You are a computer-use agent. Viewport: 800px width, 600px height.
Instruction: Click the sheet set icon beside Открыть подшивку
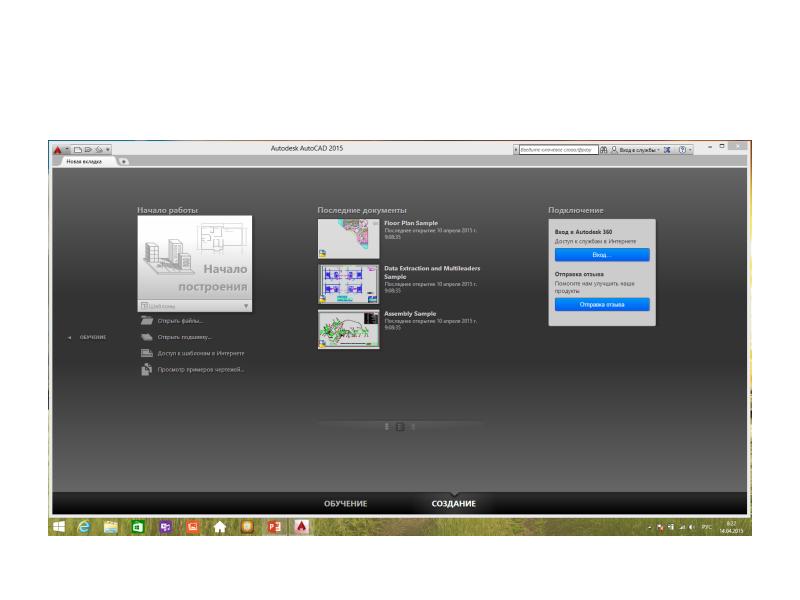146,337
